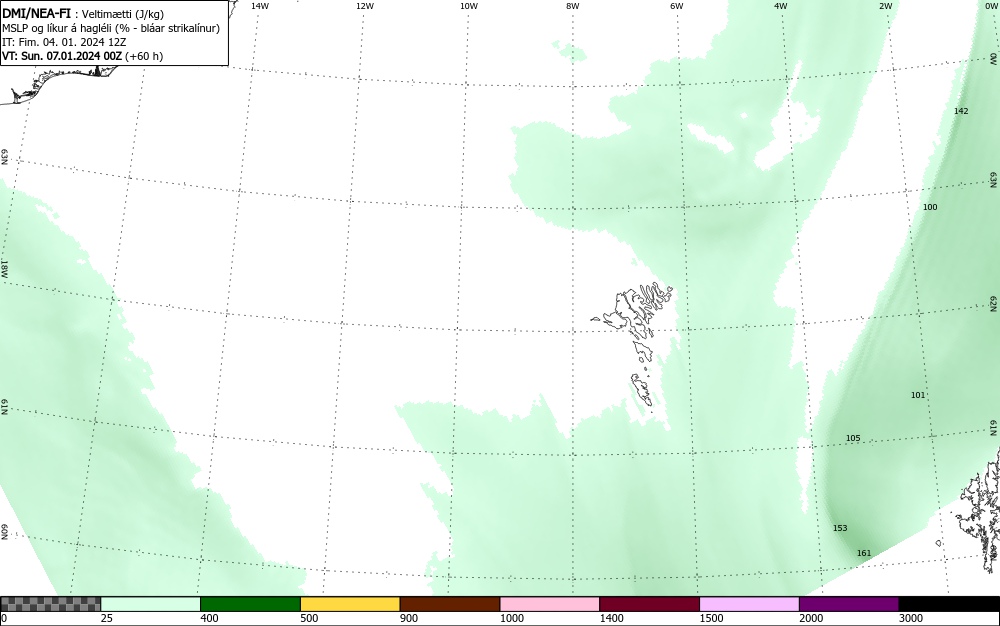Click the "8W" longitude label
Image resolution: width=1000 pixels, height=626 pixels.
coord(573,6)
